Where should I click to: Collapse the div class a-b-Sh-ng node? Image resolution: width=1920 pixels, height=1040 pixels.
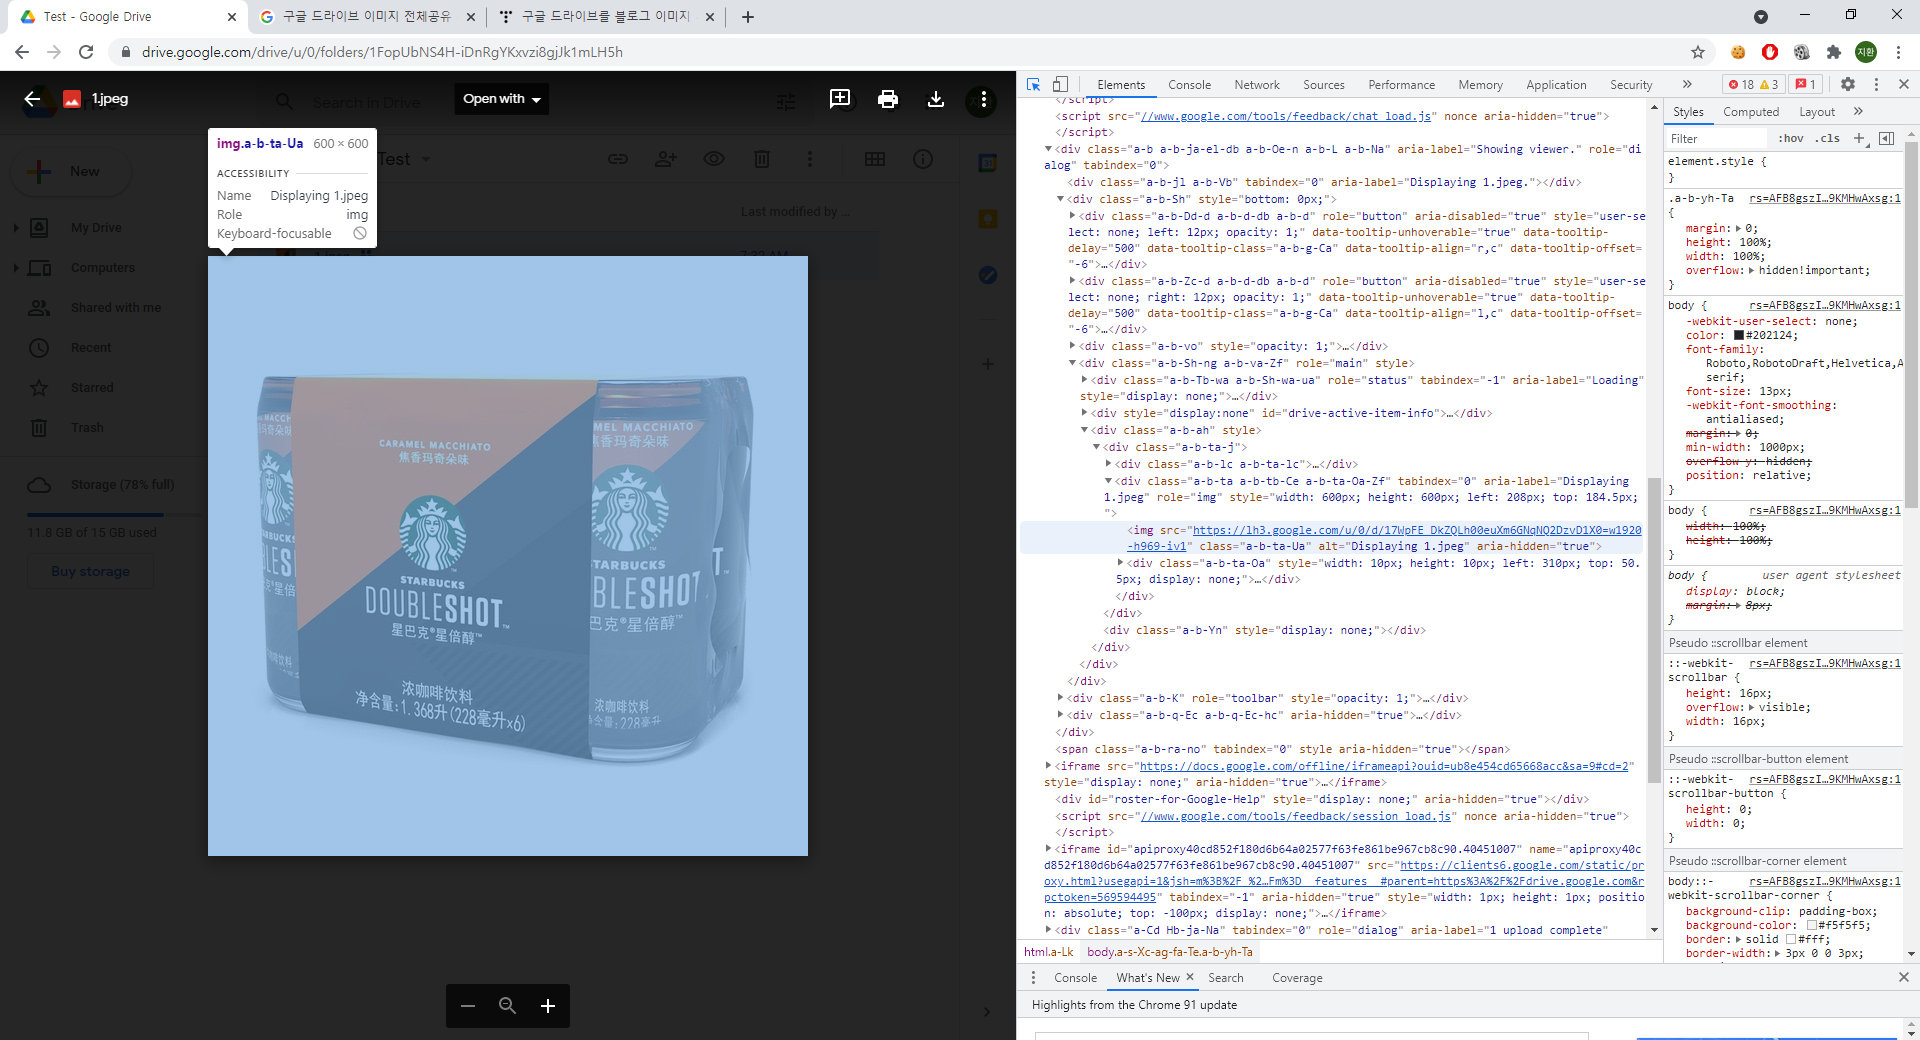point(1072,364)
